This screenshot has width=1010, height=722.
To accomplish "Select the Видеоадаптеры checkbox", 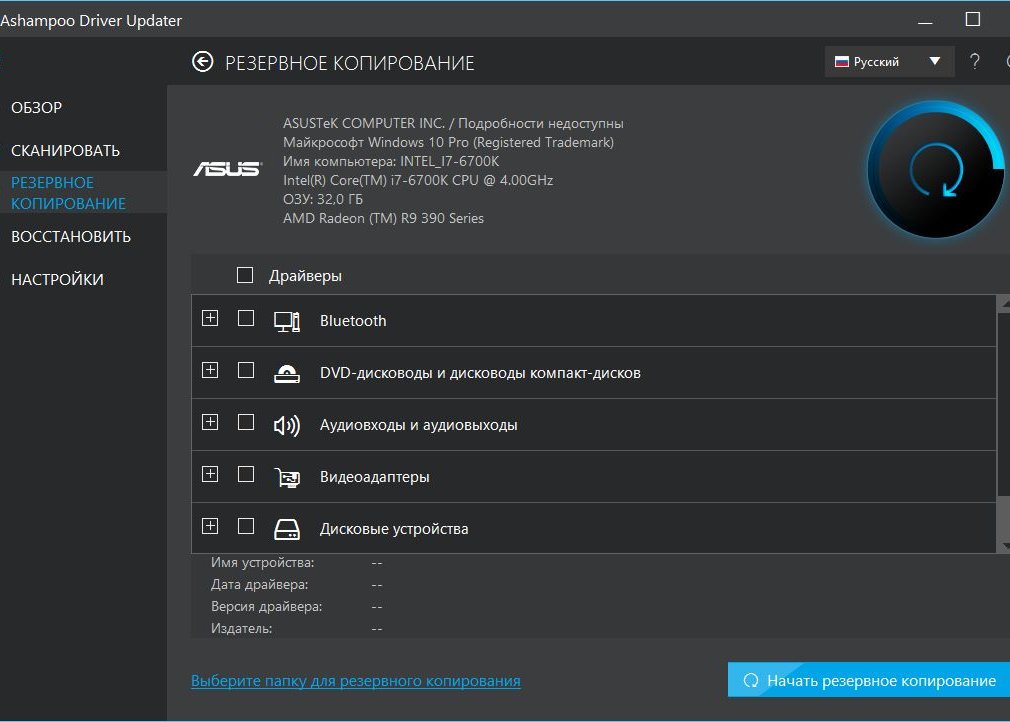I will point(245,475).
